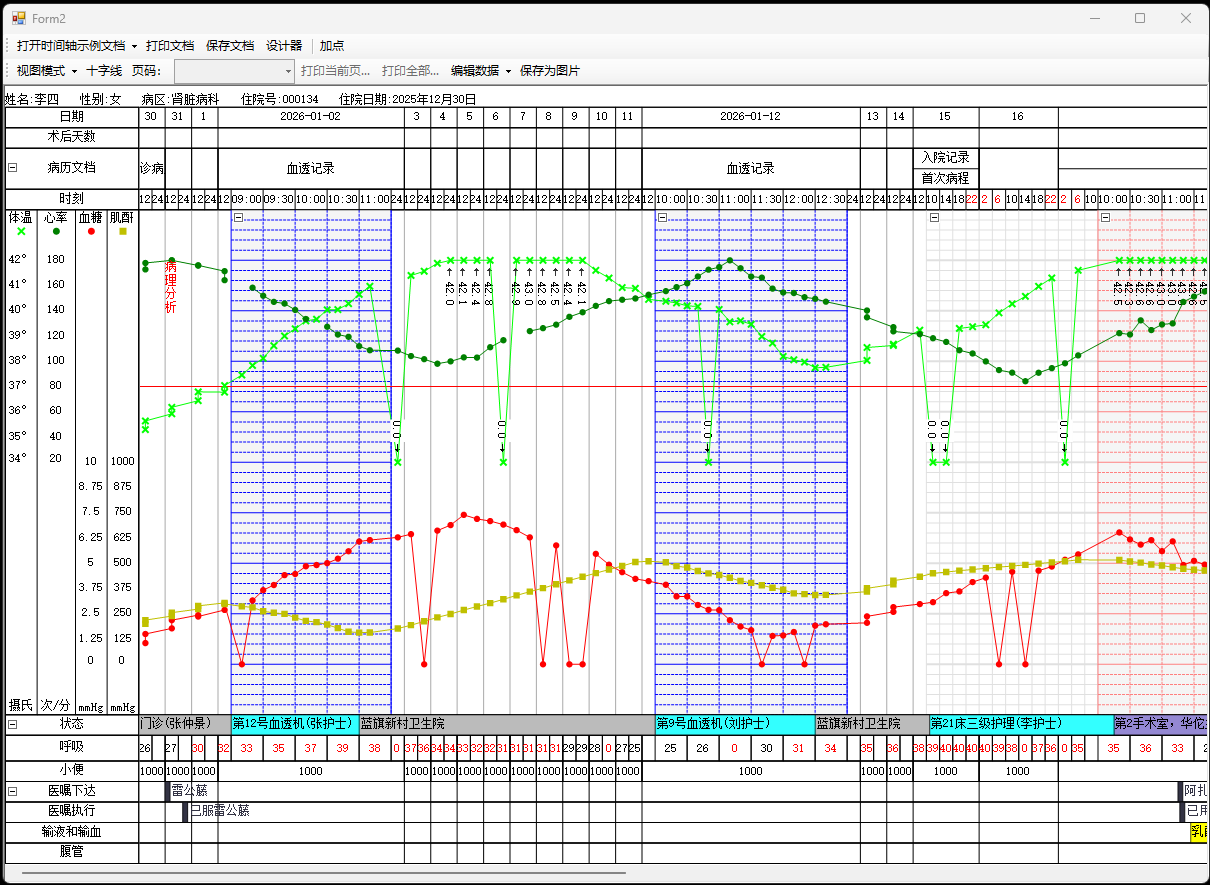Click the red 病理分析 annotation marker
The width and height of the screenshot is (1210, 885).
pyautogui.click(x=171, y=287)
